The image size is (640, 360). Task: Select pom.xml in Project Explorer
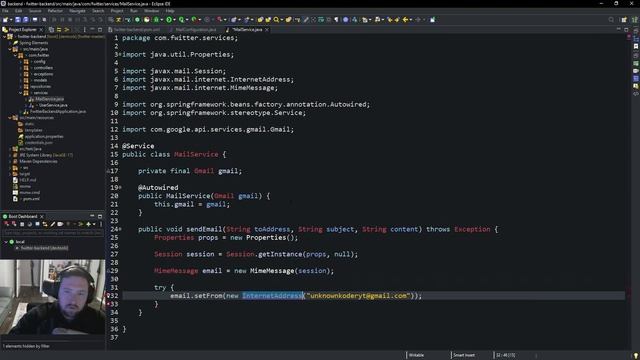click(x=31, y=199)
